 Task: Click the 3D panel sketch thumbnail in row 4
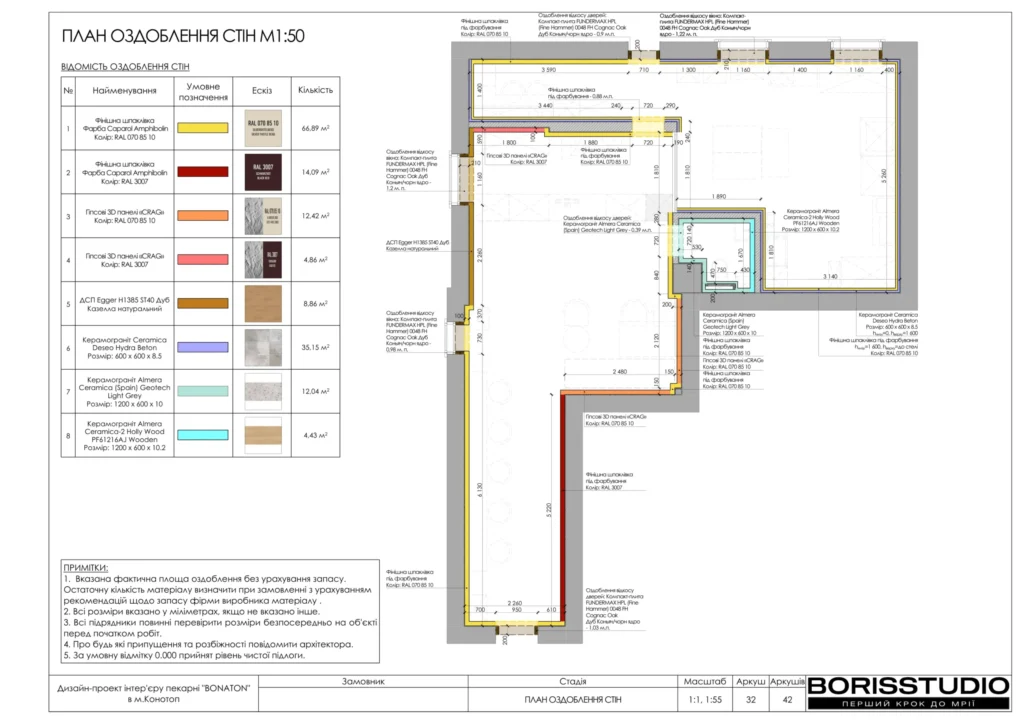click(x=263, y=260)
